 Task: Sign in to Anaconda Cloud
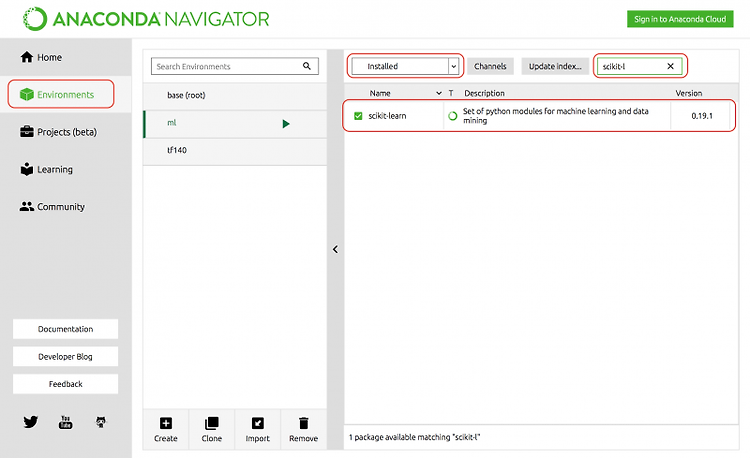tap(680, 19)
